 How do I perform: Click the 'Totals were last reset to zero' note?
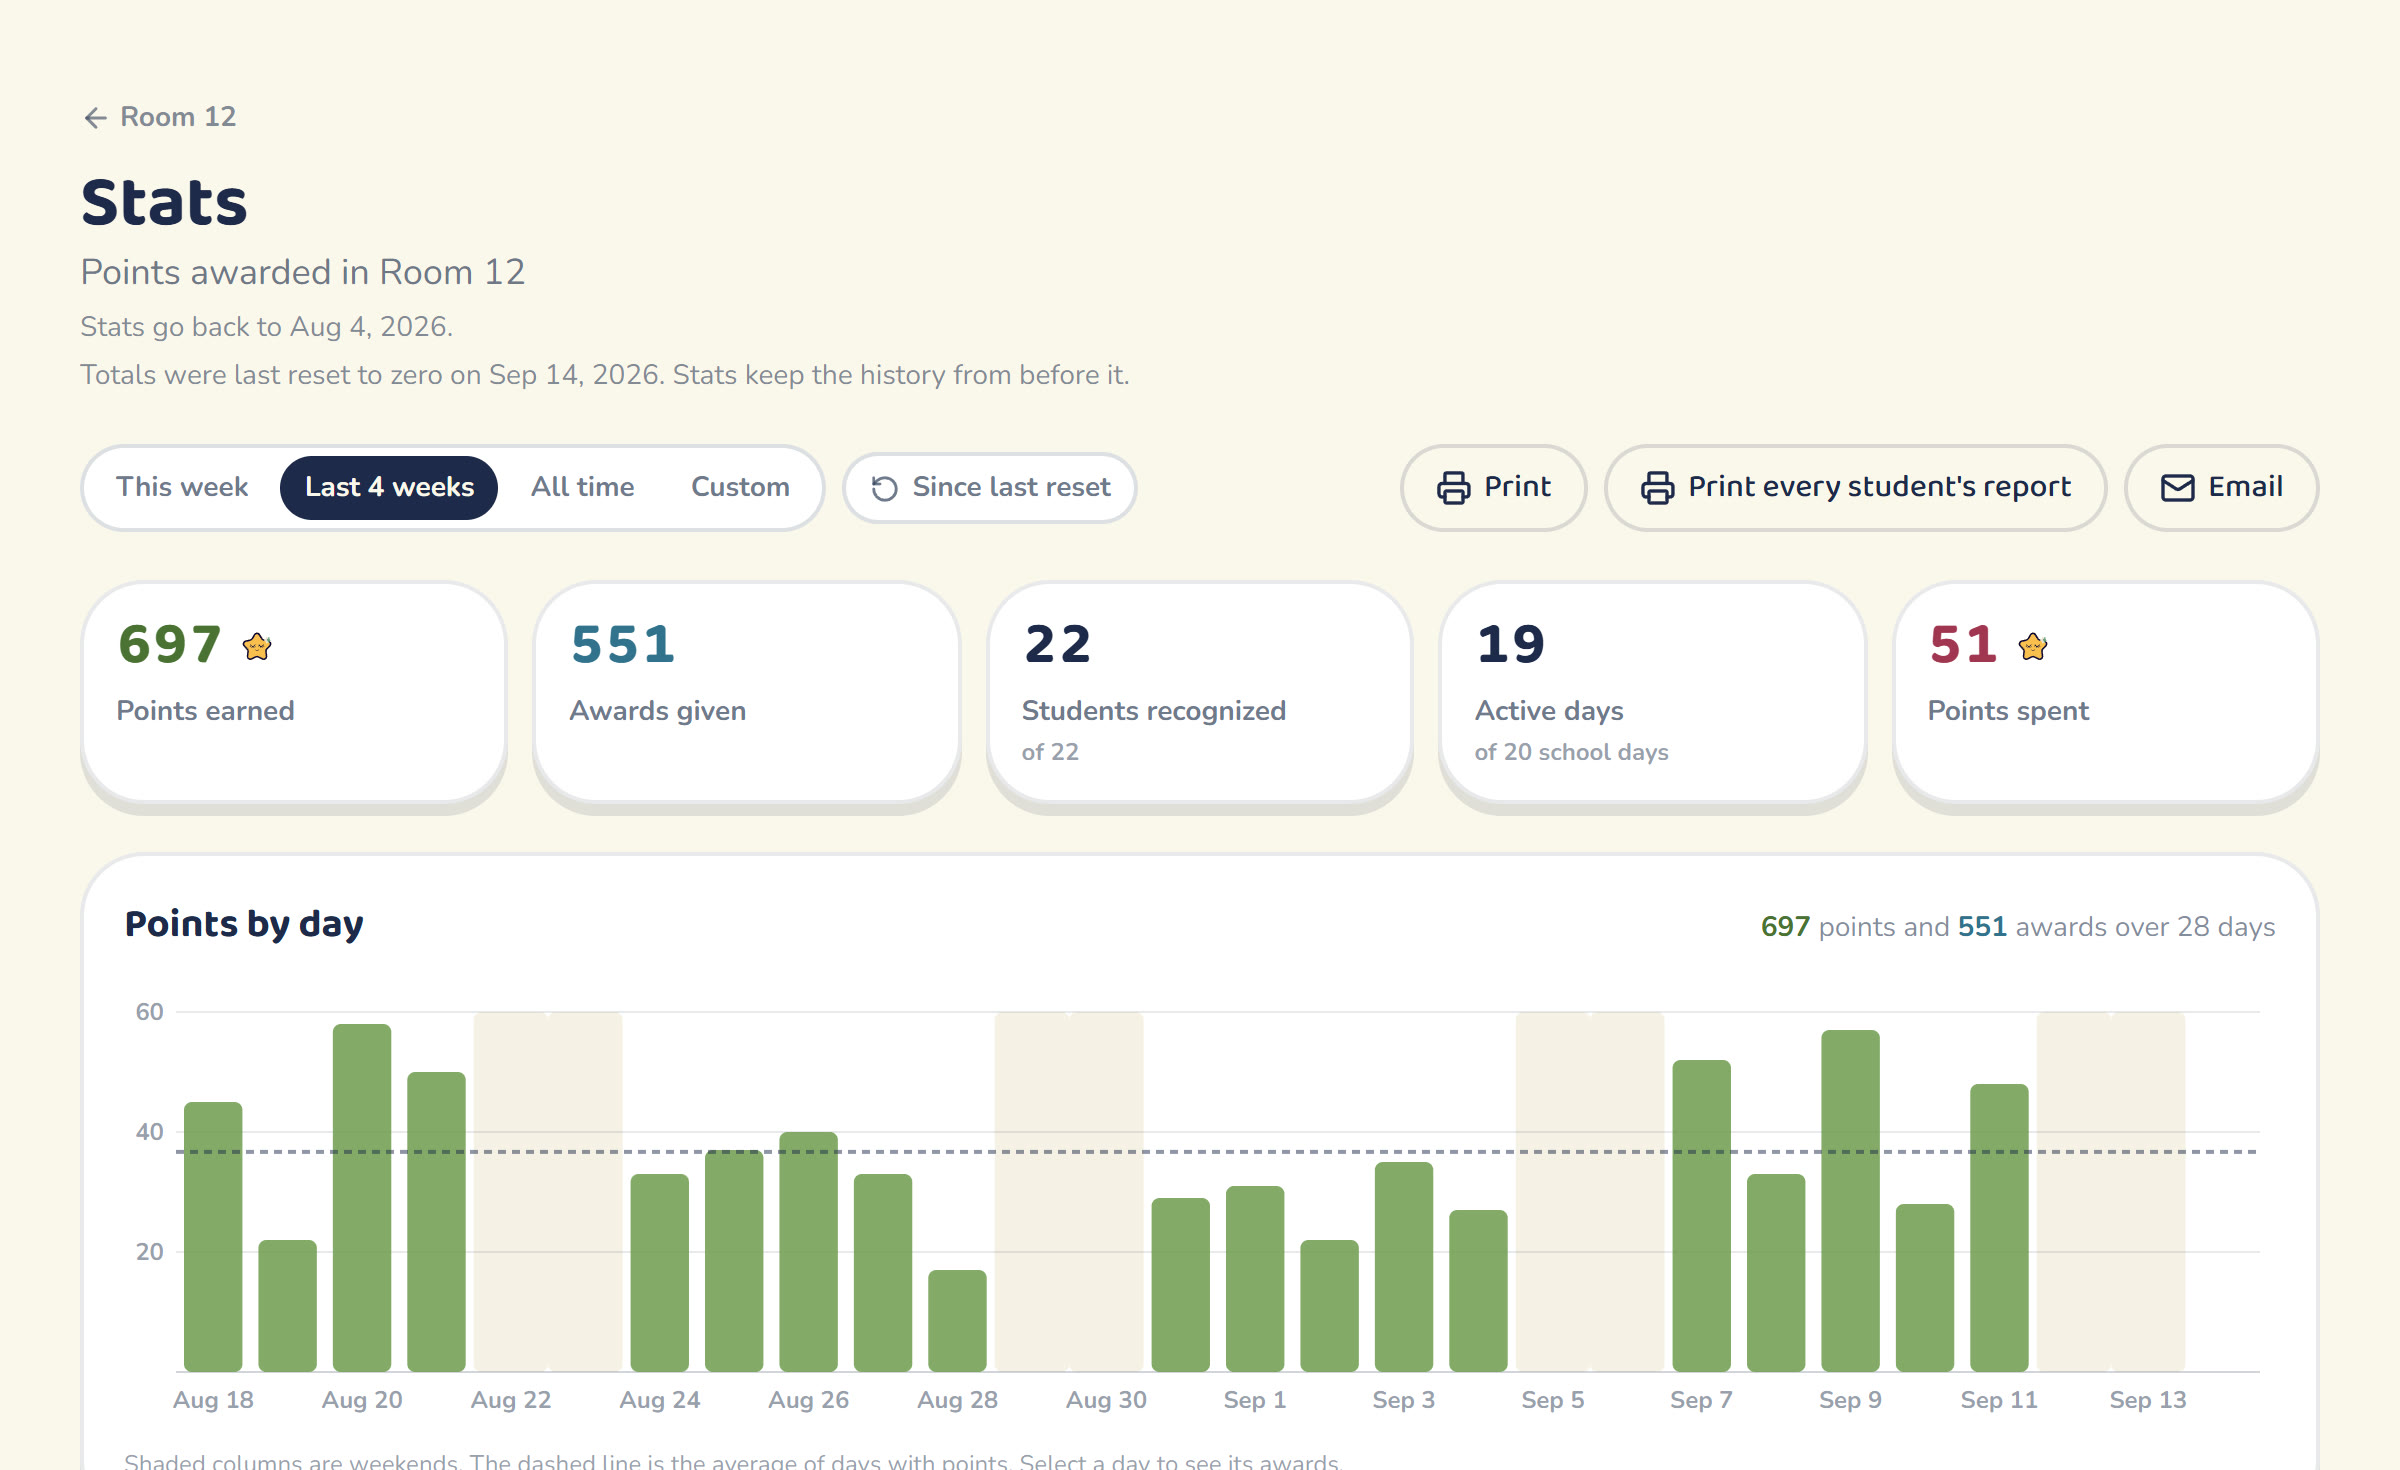click(605, 375)
